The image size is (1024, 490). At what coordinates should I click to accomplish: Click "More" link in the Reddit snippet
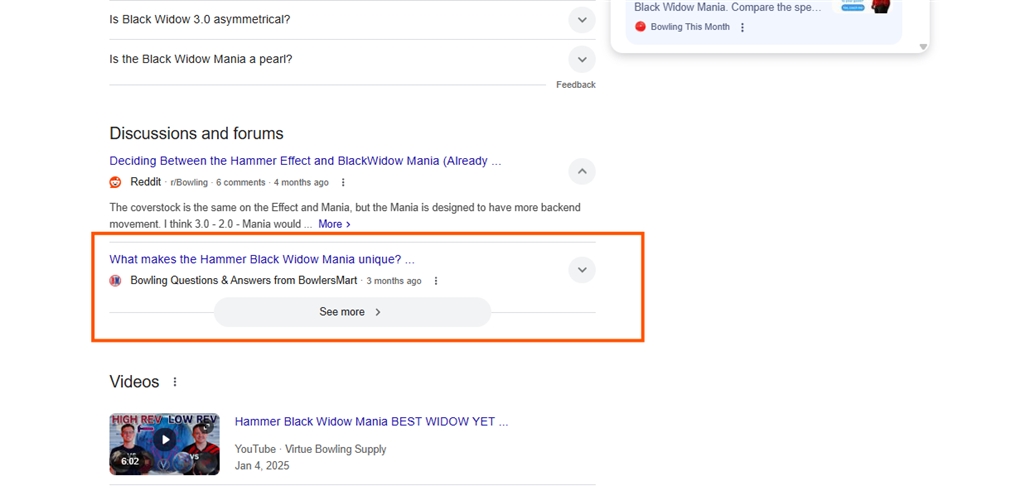coord(334,224)
